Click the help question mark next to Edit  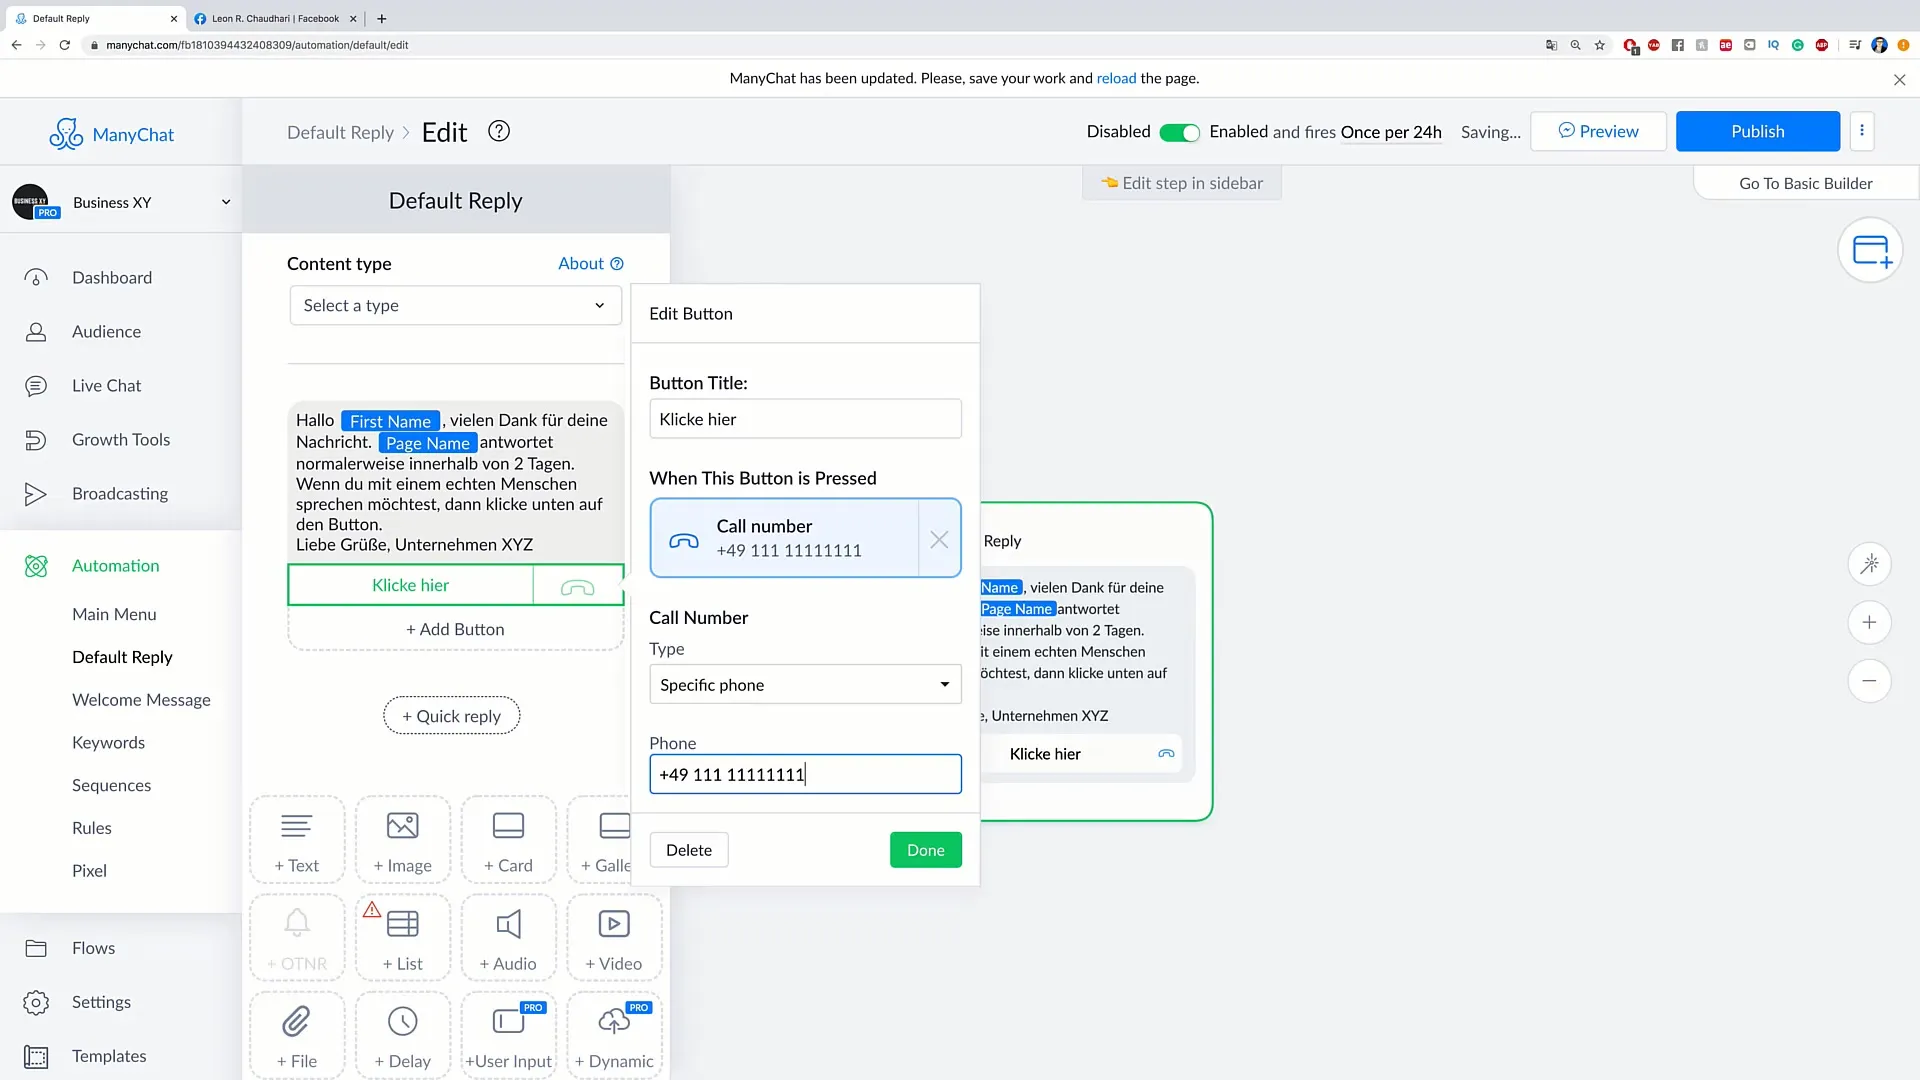(x=499, y=131)
